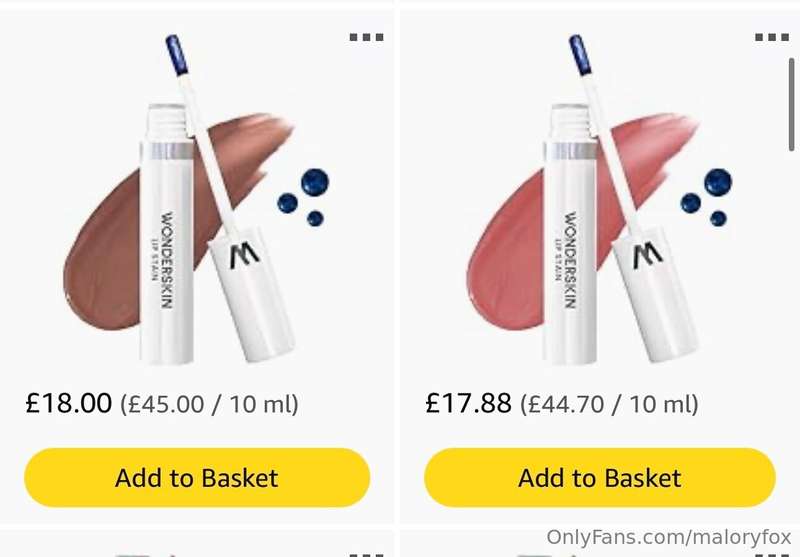Click the £45.00 / 10 ml unit price

[209, 404]
